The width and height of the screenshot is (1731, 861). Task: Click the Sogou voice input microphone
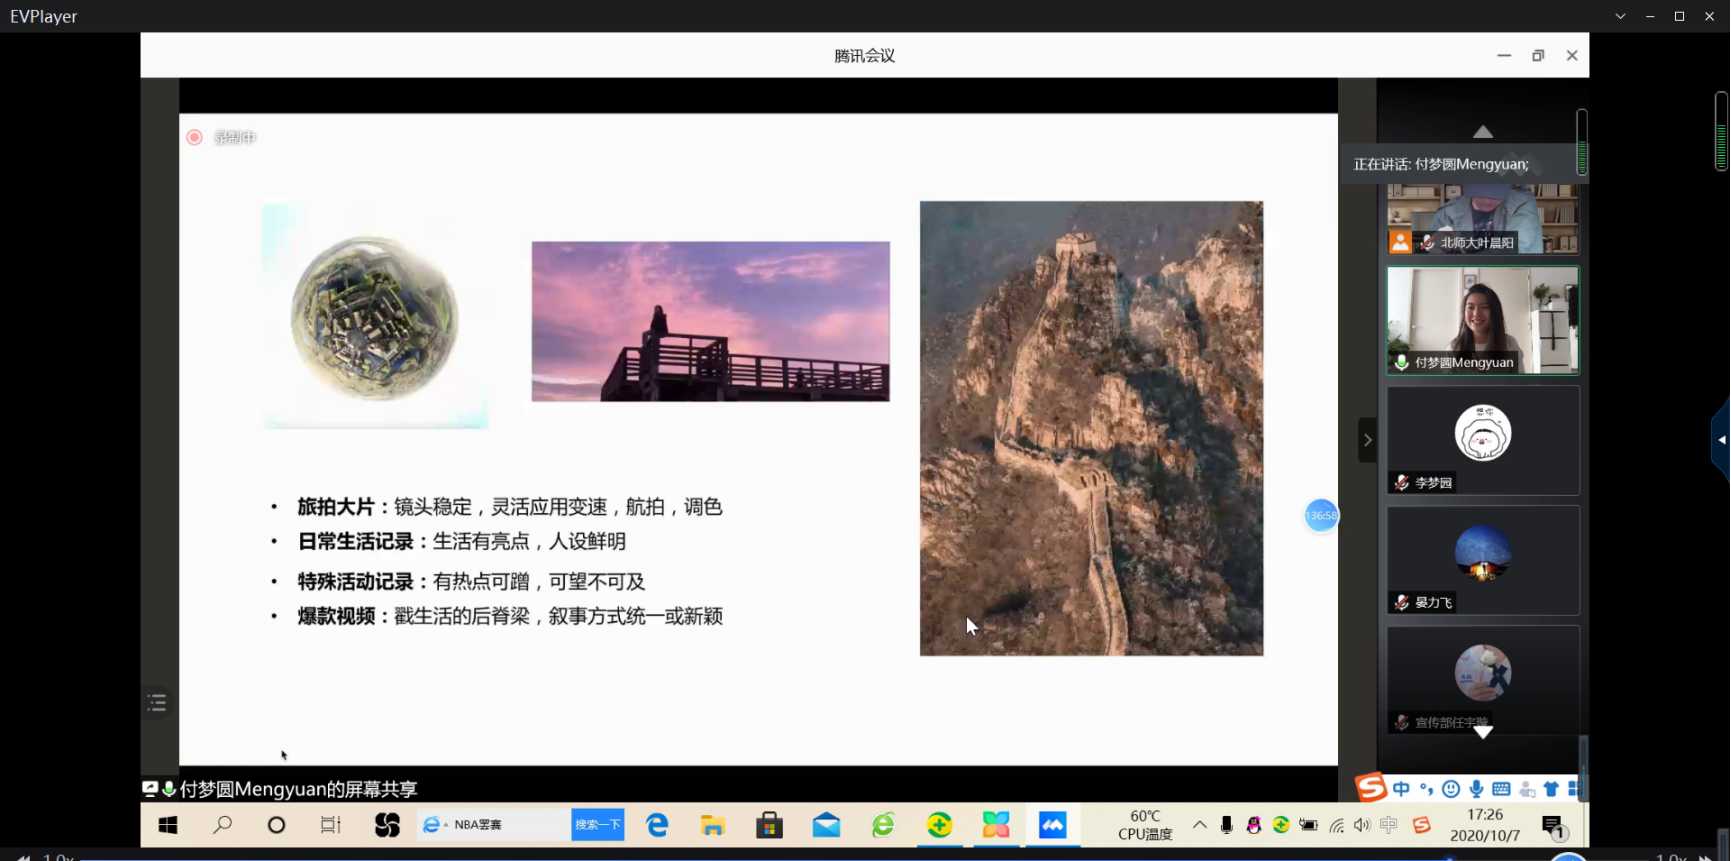1476,789
